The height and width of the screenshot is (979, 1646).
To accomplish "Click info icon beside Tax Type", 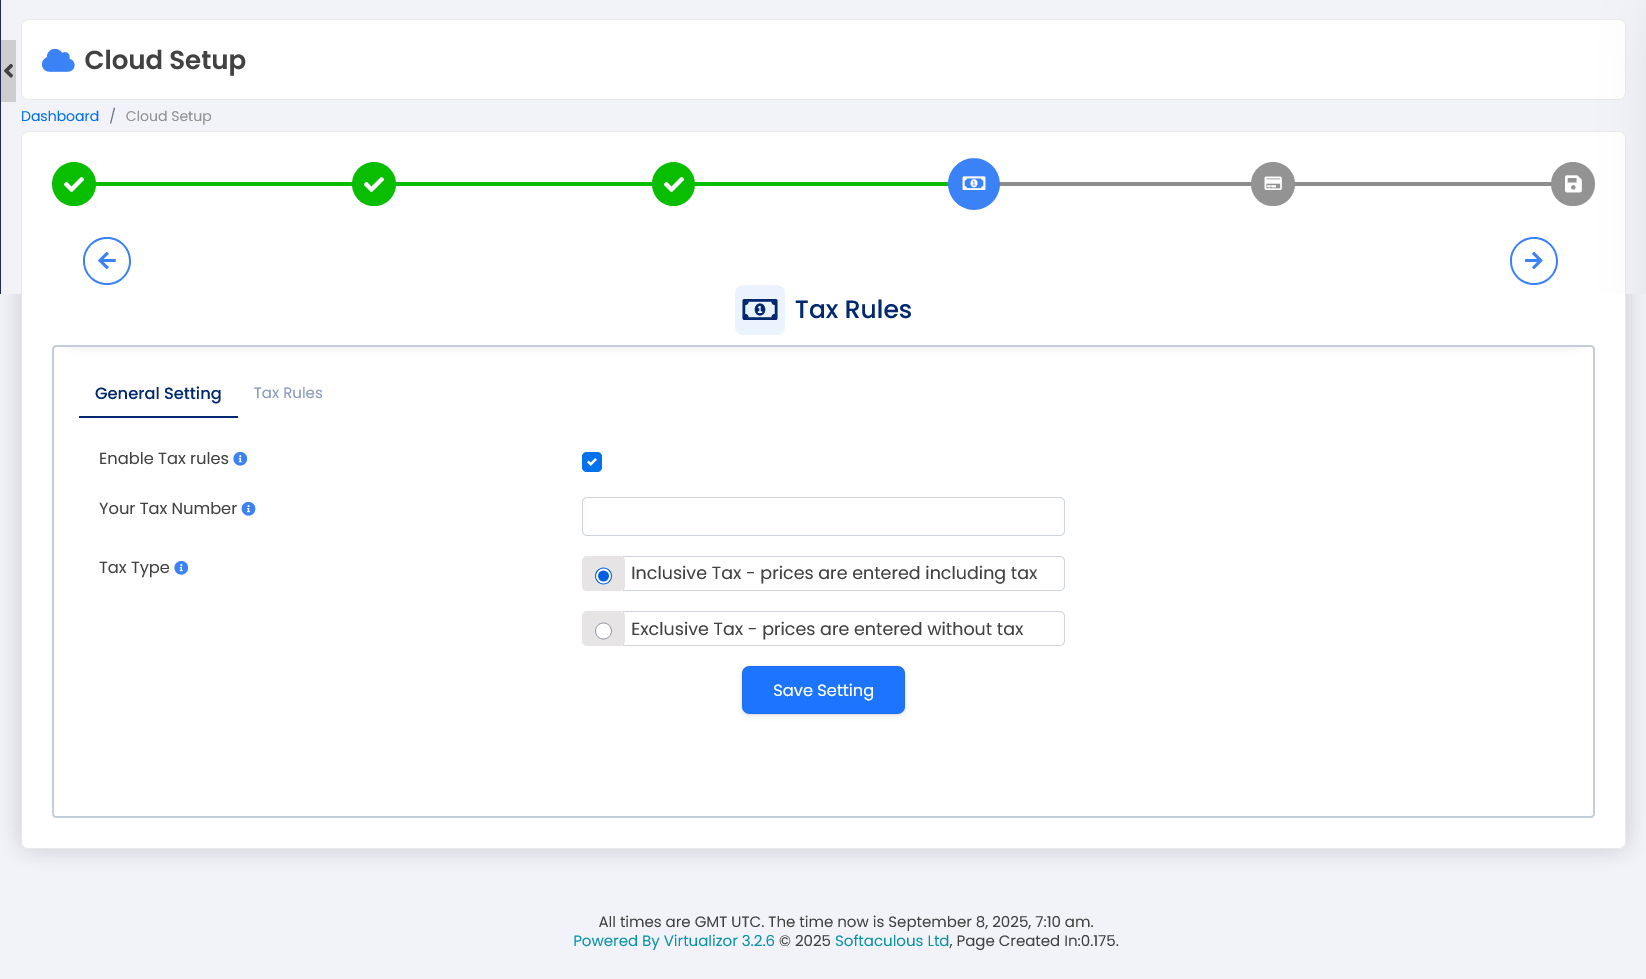I will 181,568.
